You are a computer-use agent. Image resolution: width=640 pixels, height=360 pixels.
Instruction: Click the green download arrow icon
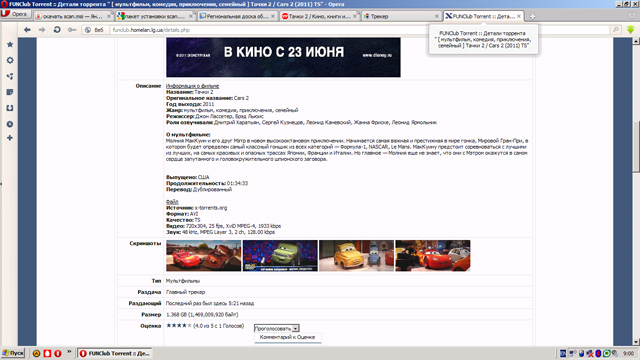(631, 29)
